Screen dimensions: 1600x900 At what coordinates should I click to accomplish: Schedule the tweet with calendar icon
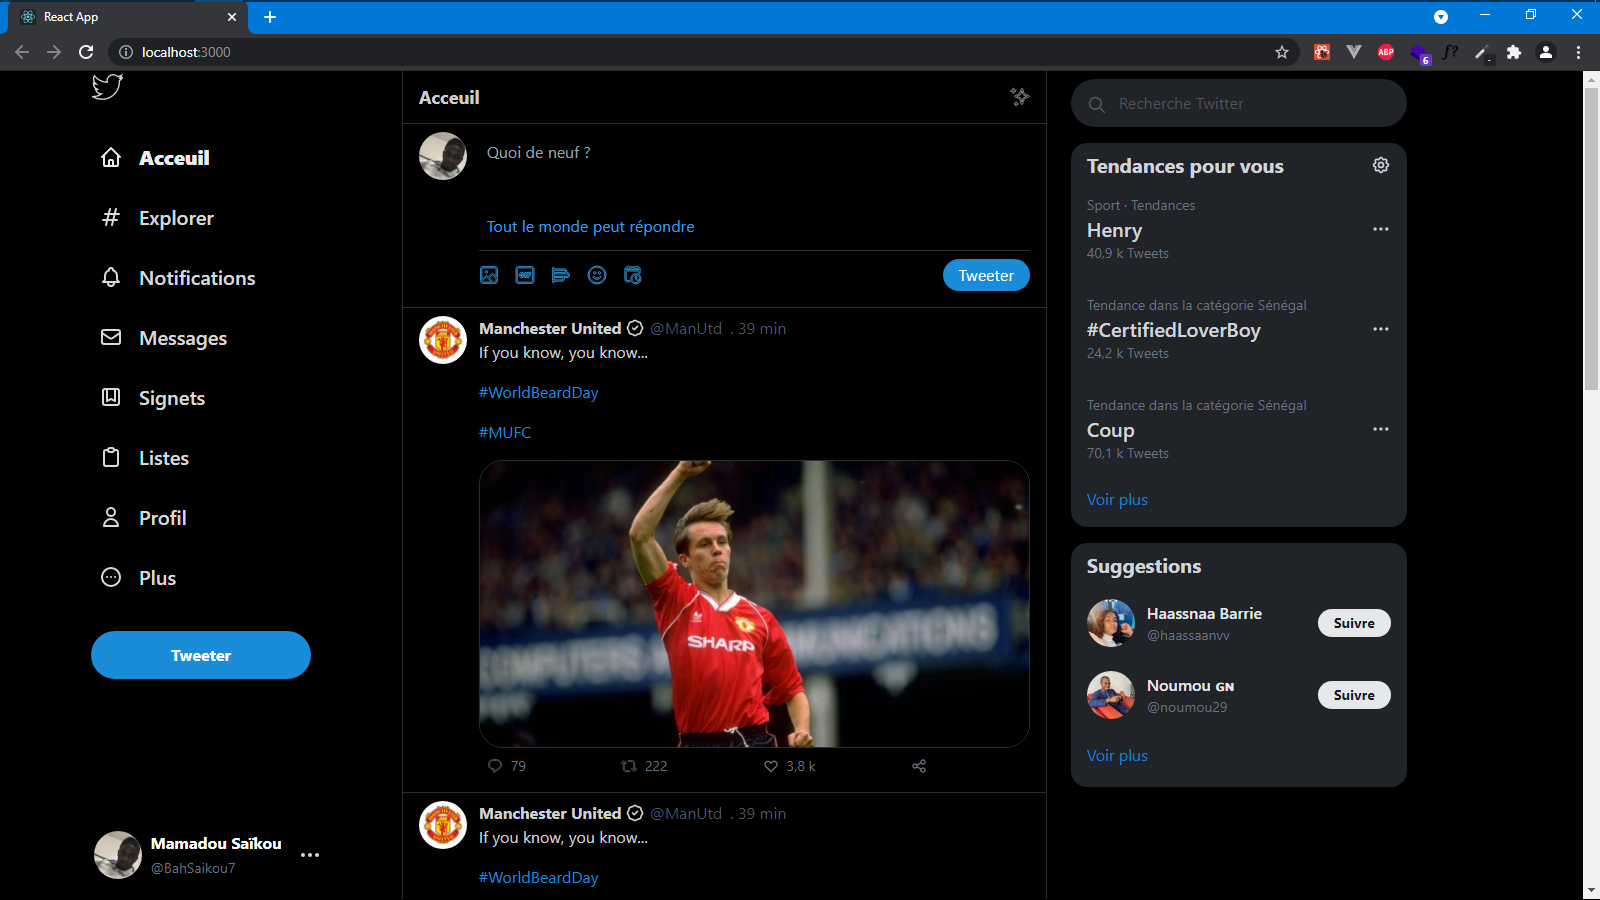pos(633,275)
